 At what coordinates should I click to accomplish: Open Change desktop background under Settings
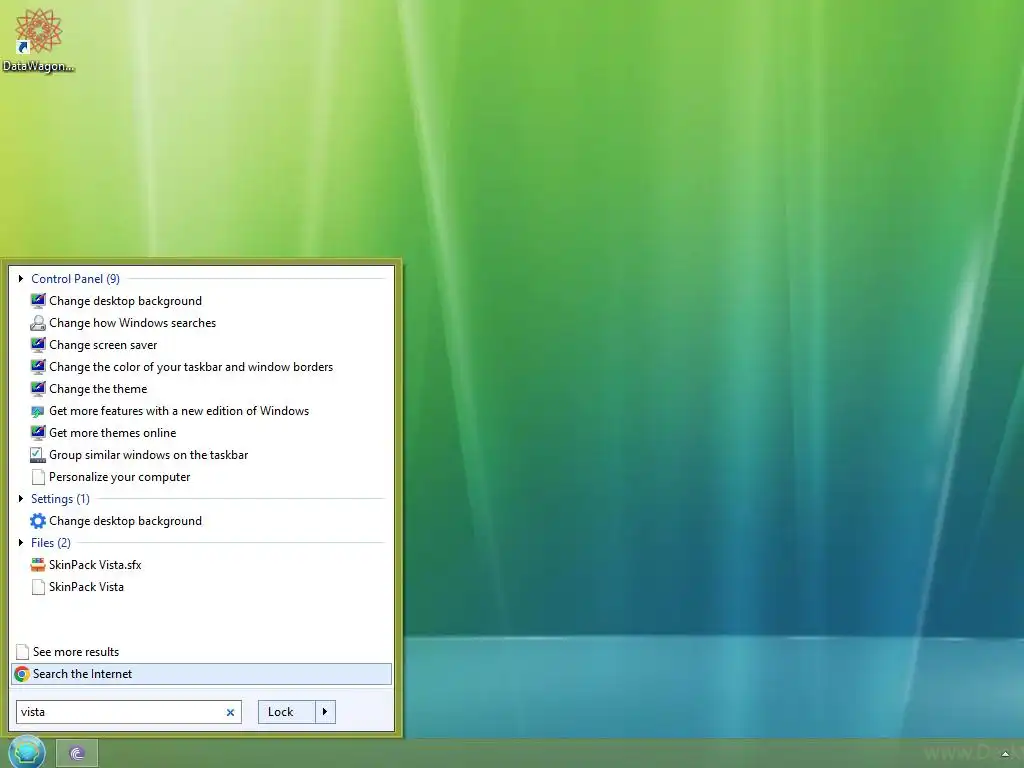[x=125, y=521]
